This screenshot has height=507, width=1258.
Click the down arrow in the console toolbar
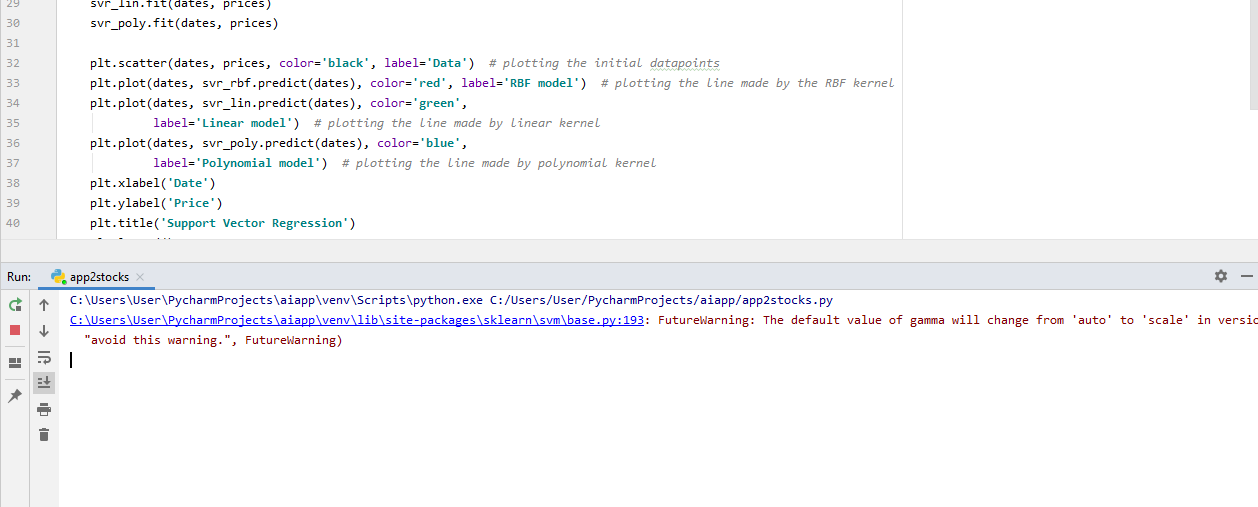pos(44,330)
